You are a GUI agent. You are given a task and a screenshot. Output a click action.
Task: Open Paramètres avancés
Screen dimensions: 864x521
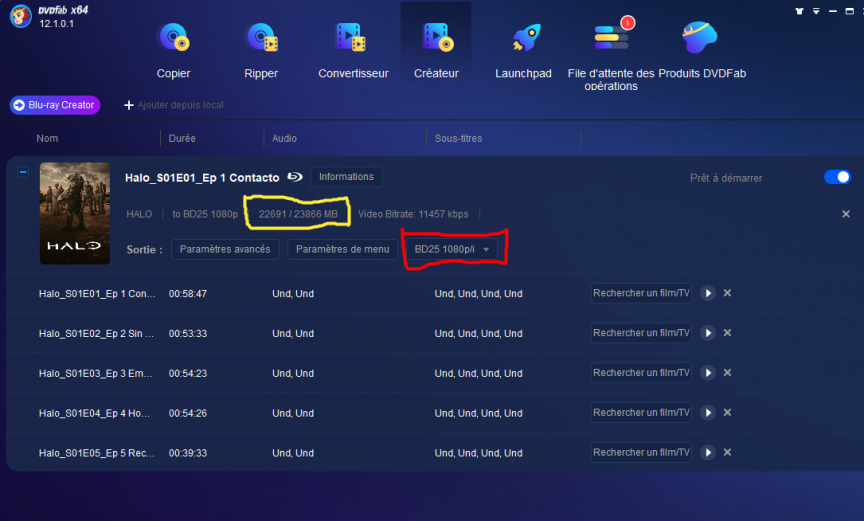(x=225, y=249)
